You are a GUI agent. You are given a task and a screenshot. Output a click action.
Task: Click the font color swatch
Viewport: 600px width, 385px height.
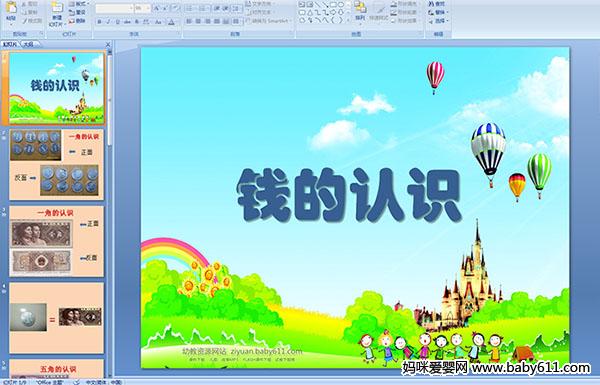click(x=171, y=22)
